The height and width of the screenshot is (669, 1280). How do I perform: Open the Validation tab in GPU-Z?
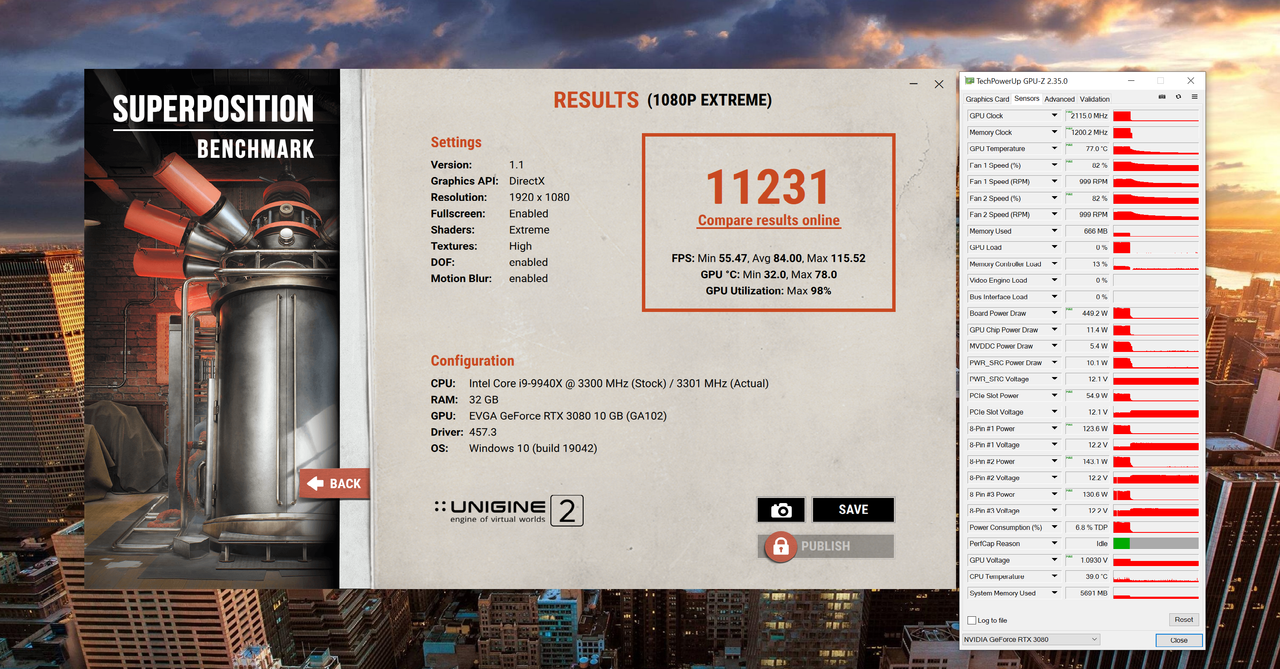(x=1095, y=99)
